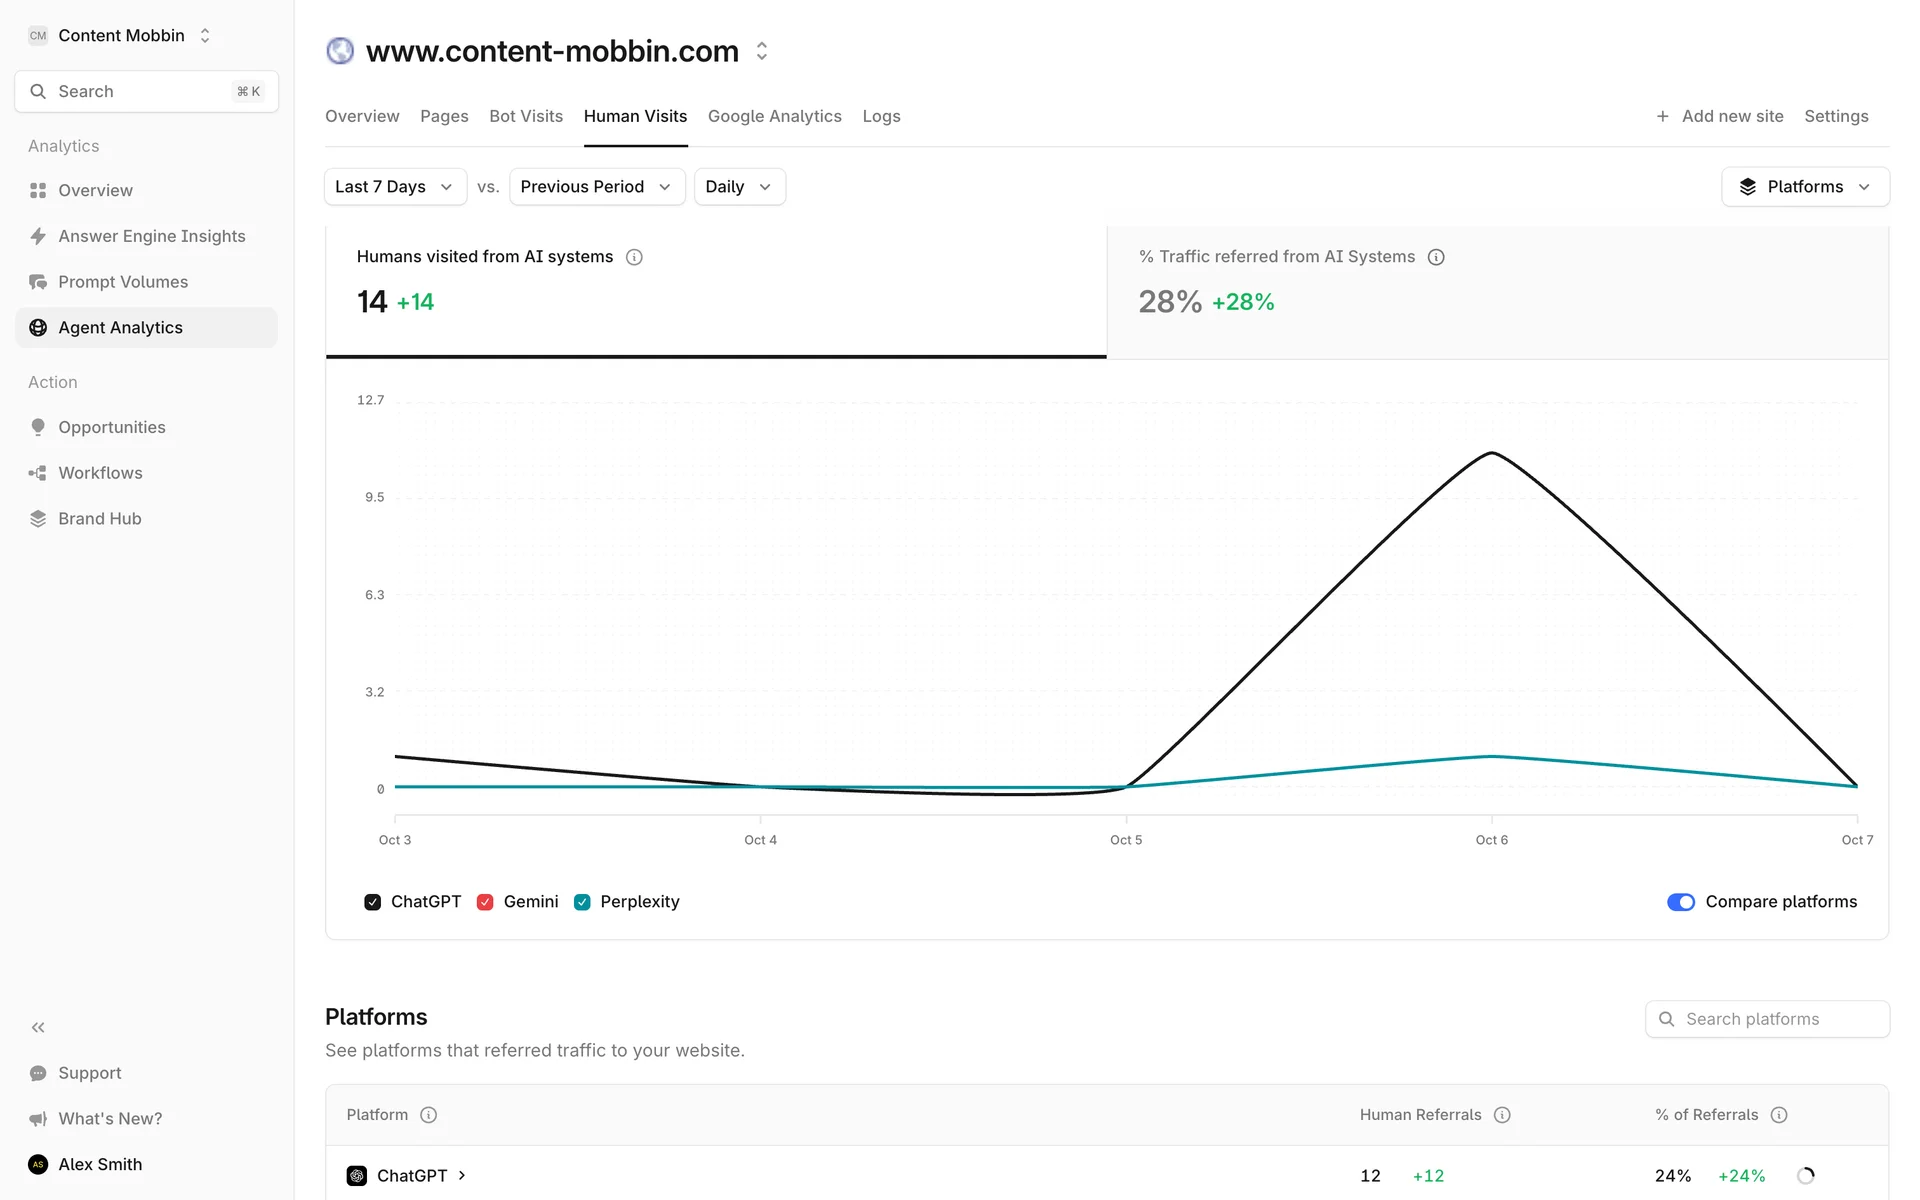Click the What's New megaphone icon
Screen dimensions: 1920x1200
pyautogui.click(x=38, y=1119)
